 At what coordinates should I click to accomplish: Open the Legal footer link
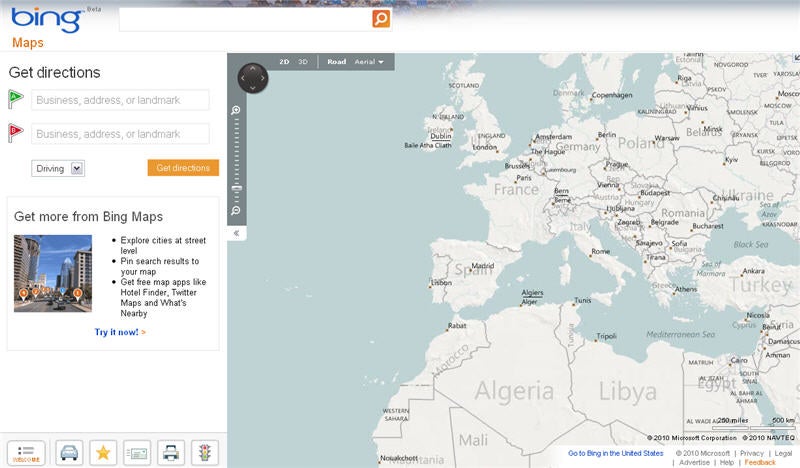[x=783, y=453]
